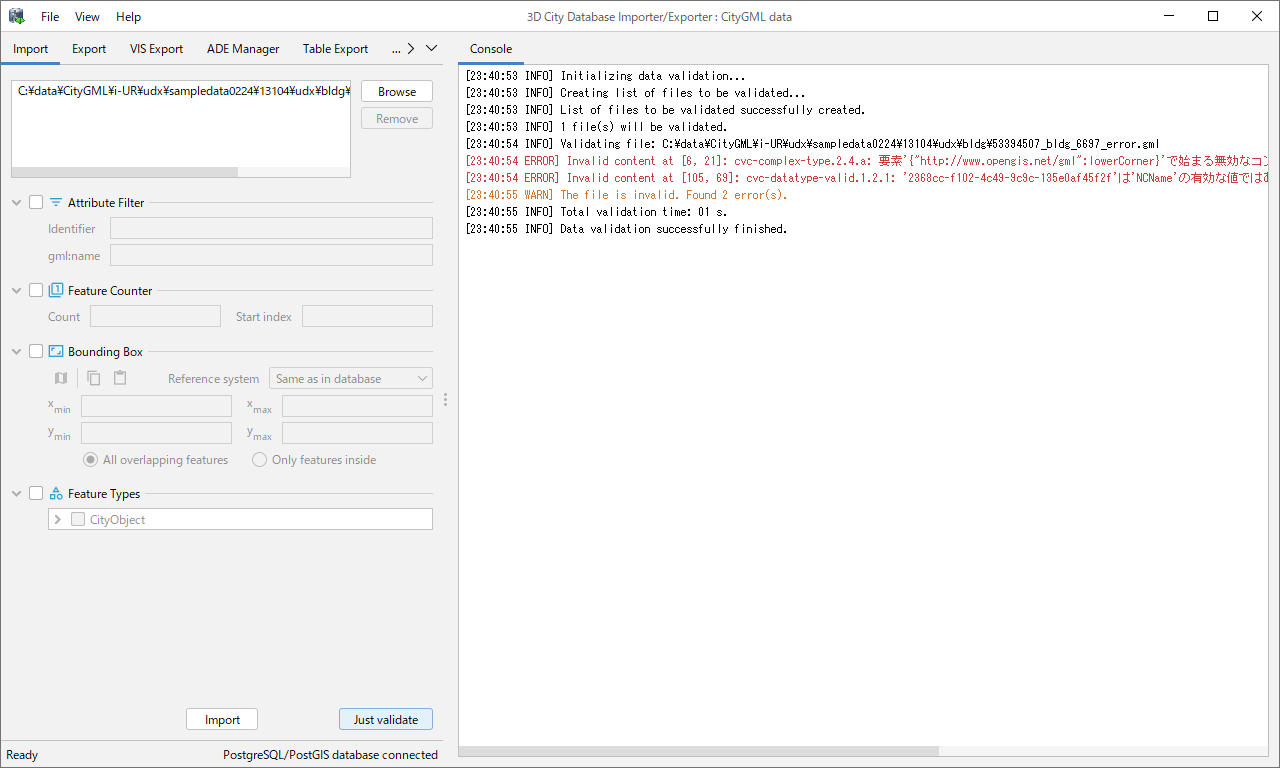Click 'PostgreSQL/PostGIS database connected' status text

coord(330,755)
